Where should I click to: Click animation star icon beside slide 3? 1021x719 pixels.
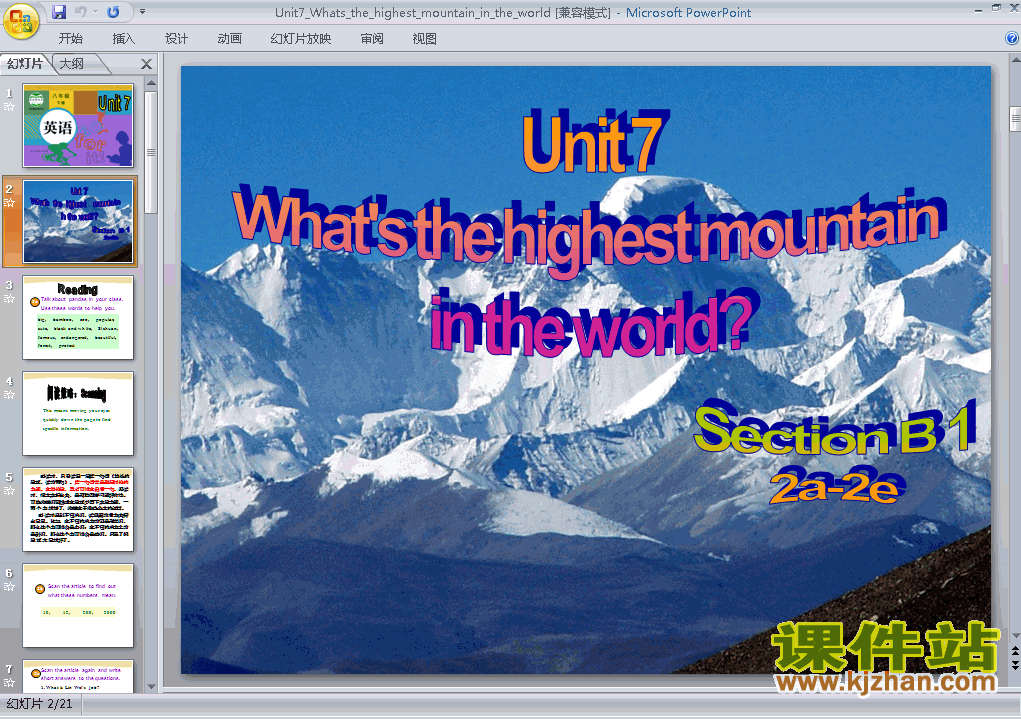click(9, 299)
